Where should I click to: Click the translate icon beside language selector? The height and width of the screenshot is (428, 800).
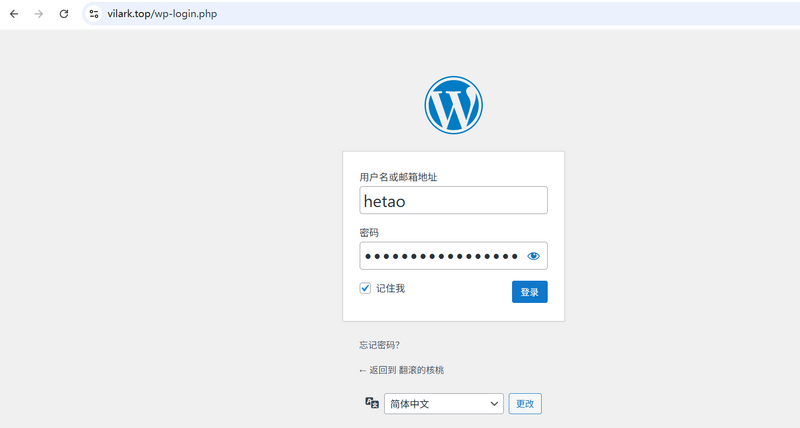tap(372, 403)
